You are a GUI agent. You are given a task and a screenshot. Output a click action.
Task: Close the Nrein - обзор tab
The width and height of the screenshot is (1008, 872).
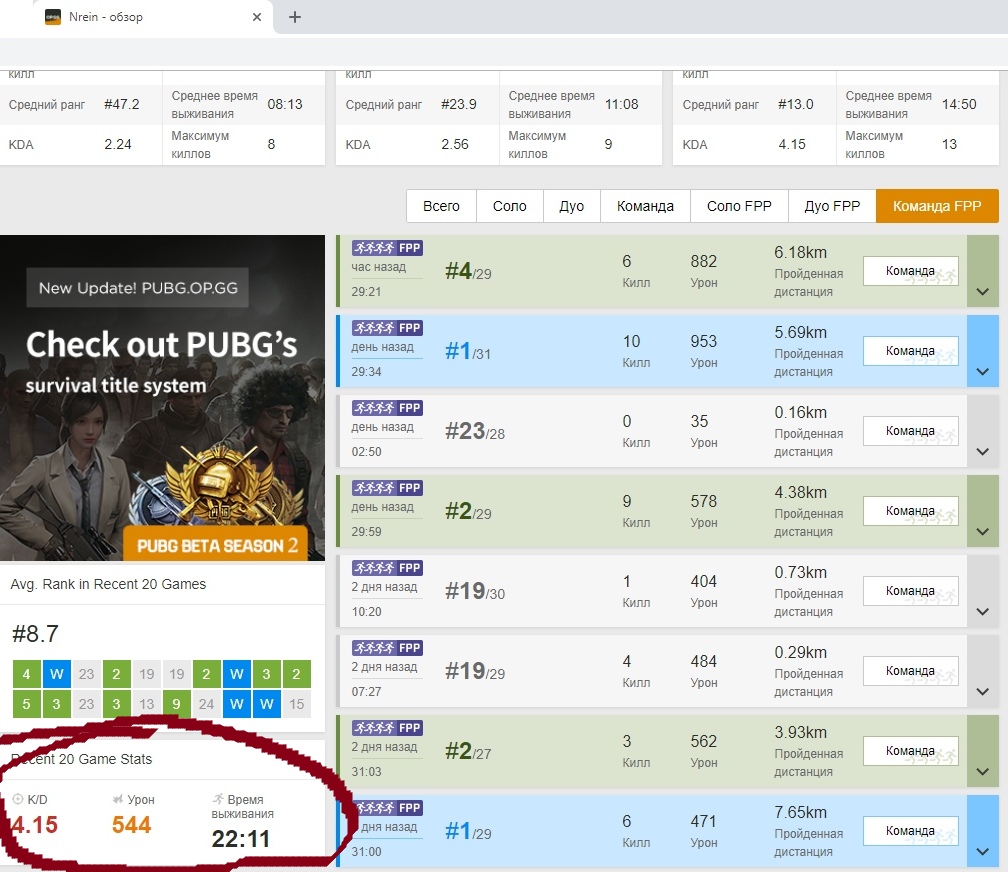[x=257, y=17]
